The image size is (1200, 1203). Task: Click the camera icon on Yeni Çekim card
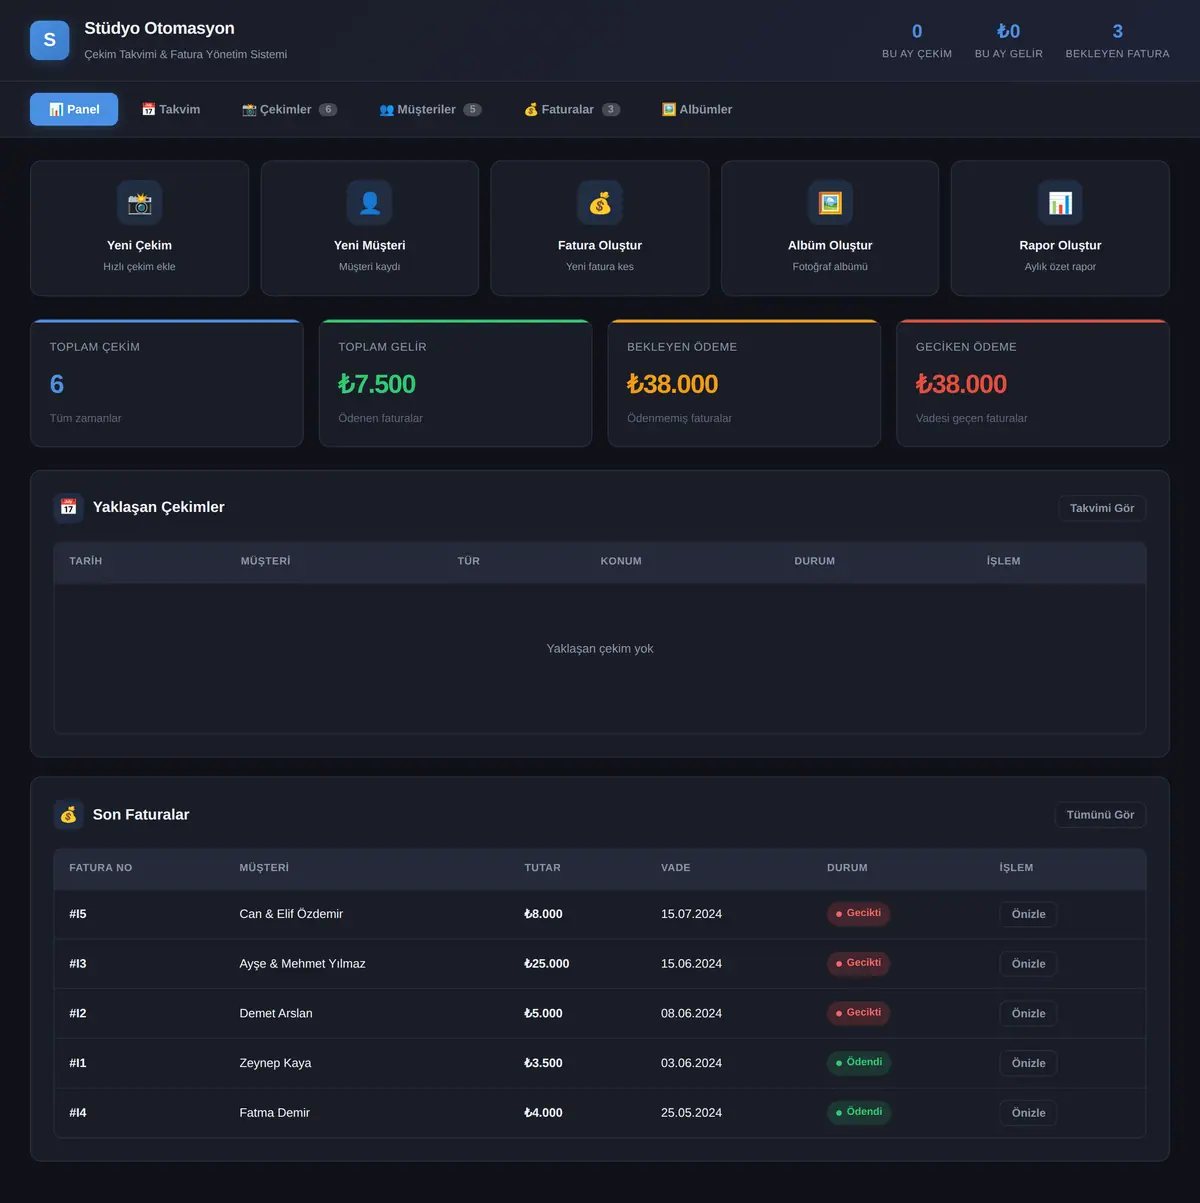tap(140, 203)
